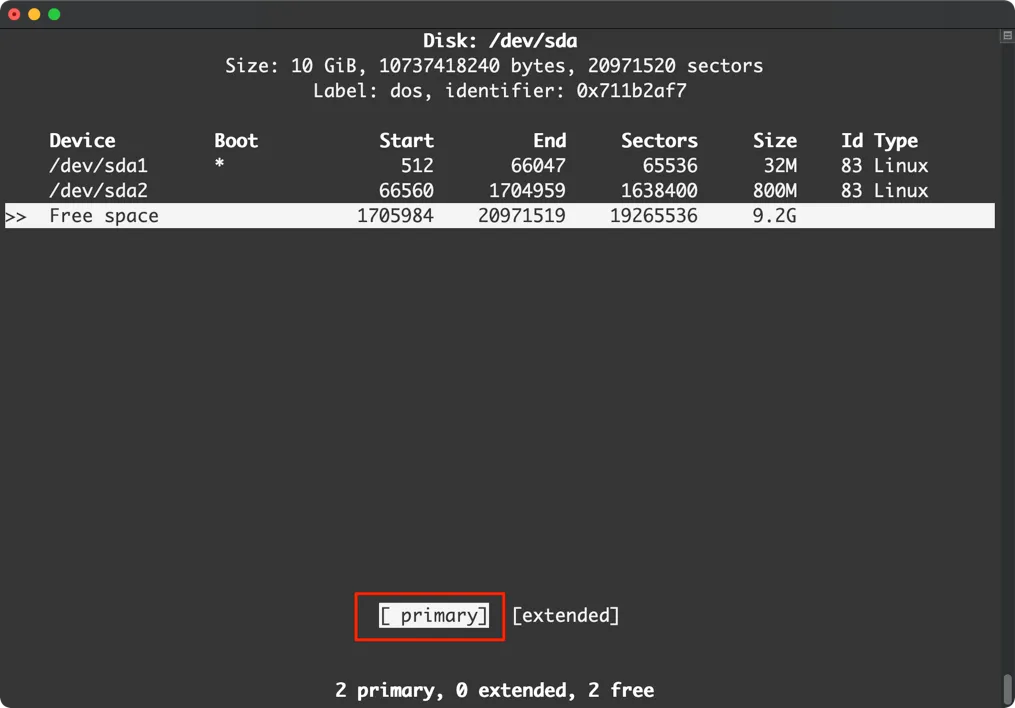This screenshot has height=708, width=1015.
Task: Click the Device column header
Action: click(x=82, y=140)
